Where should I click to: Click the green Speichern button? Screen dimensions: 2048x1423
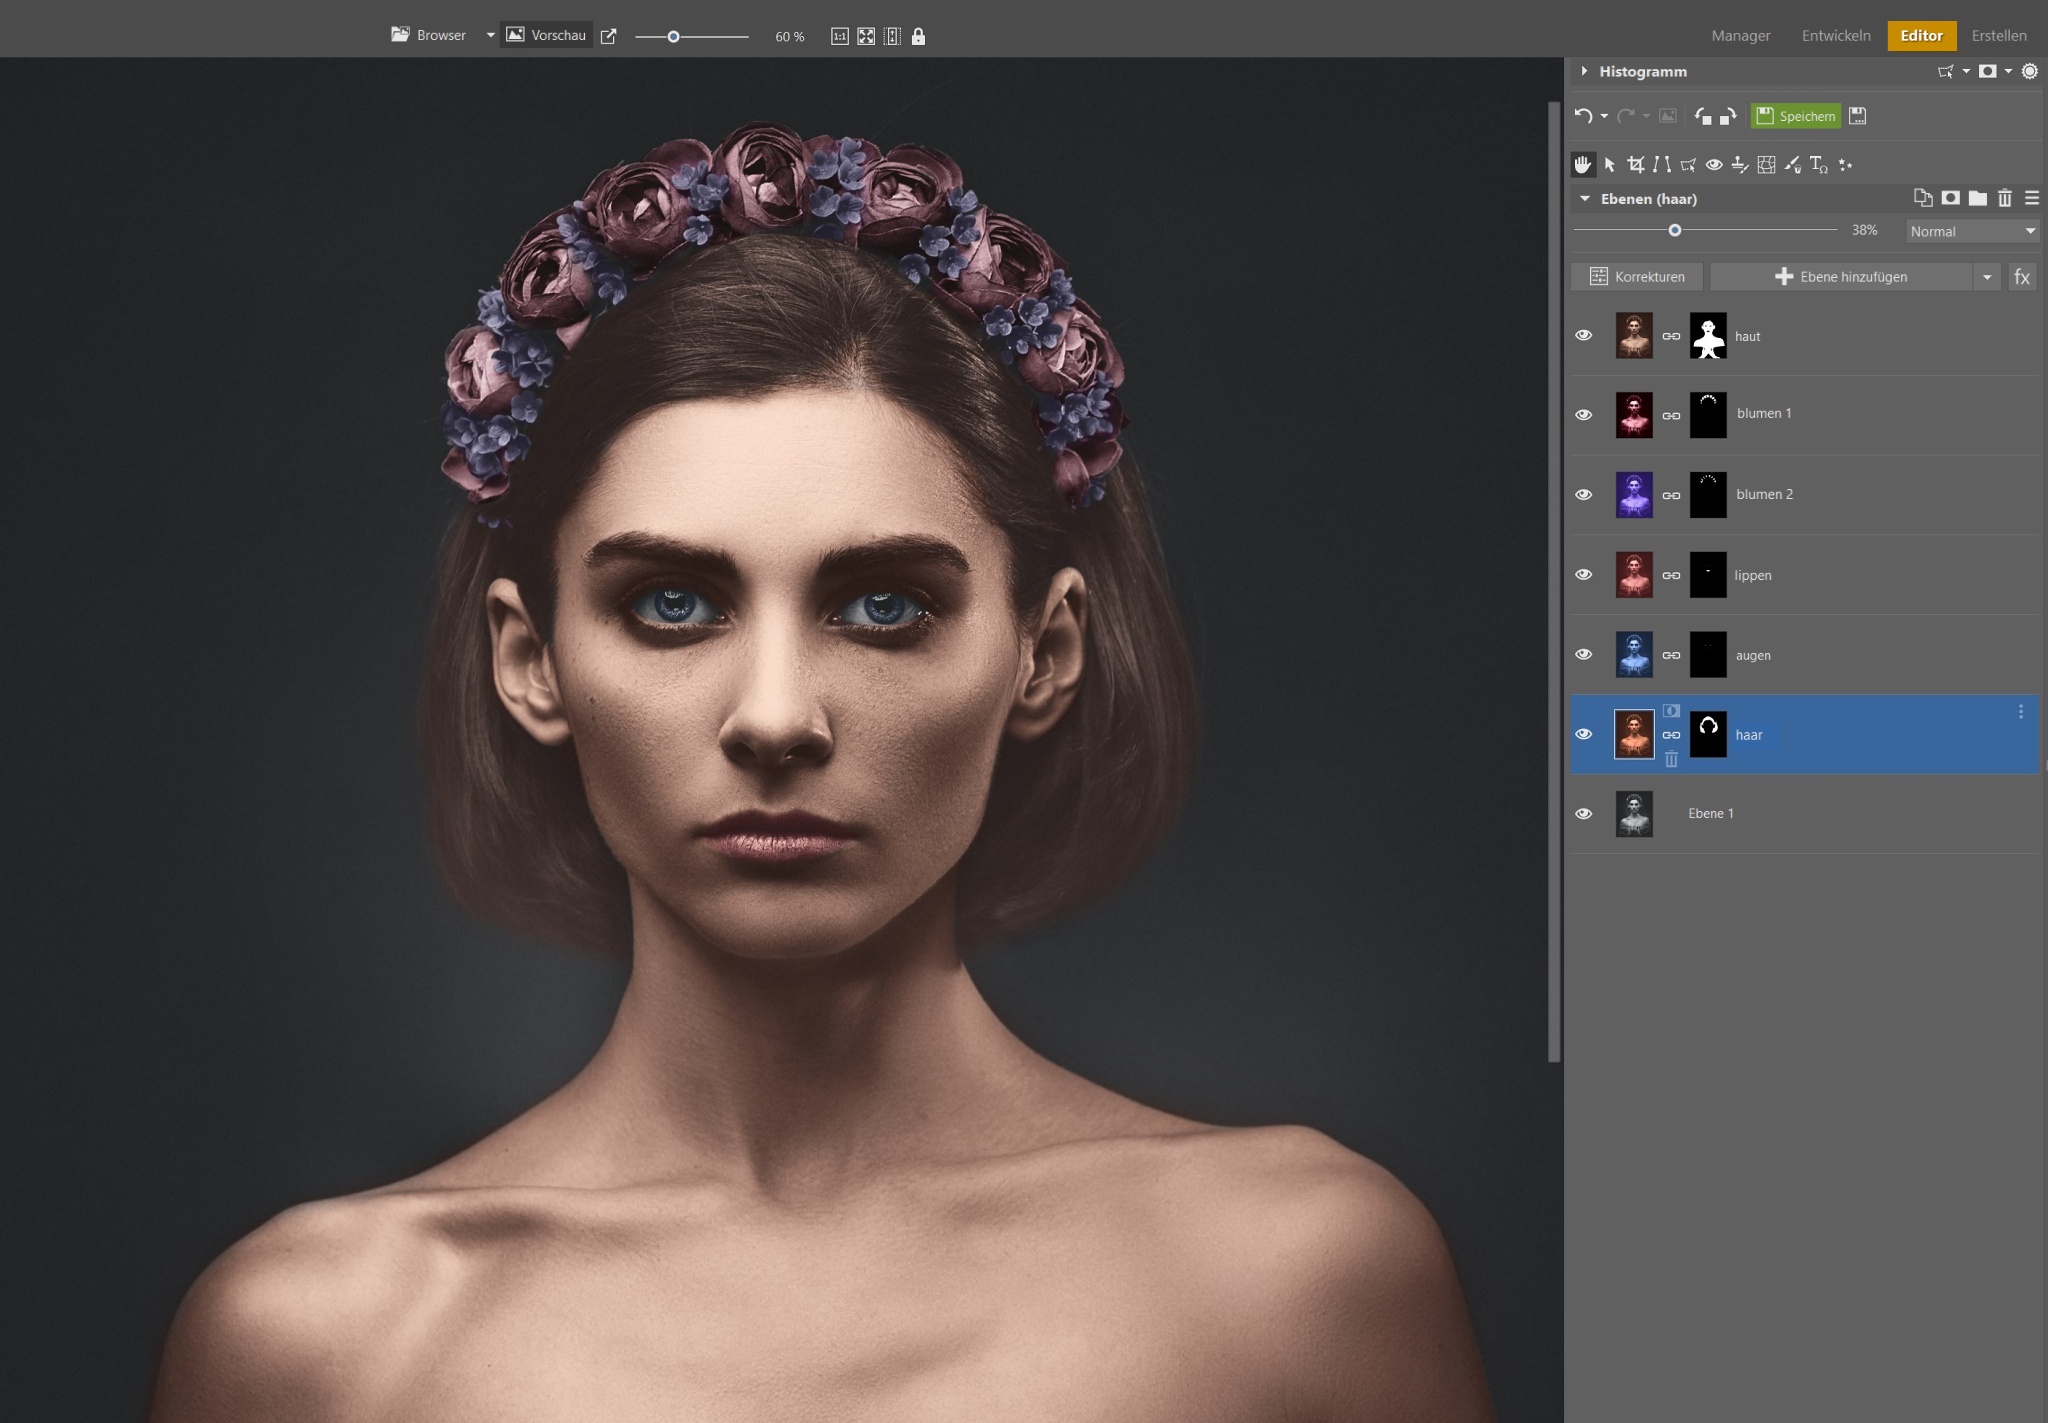click(1796, 116)
